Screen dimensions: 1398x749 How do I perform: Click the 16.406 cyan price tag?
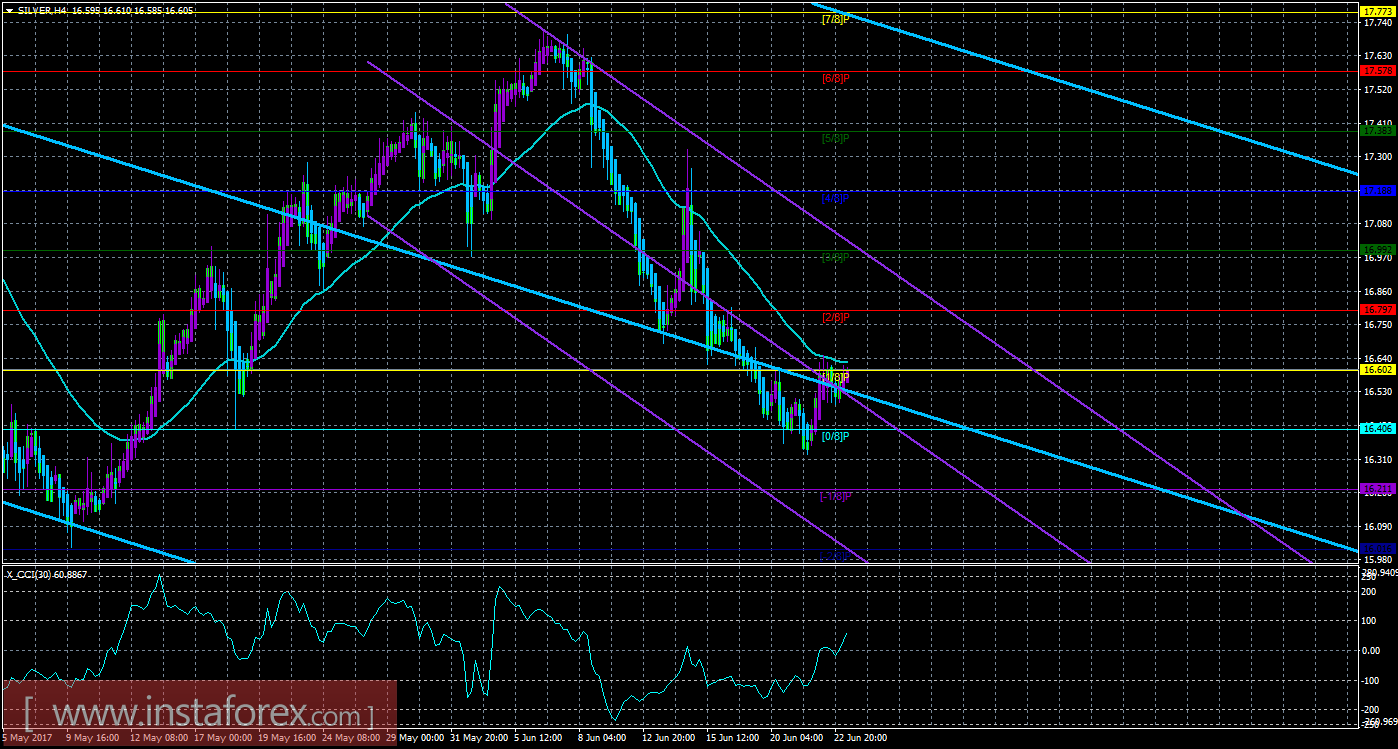pyautogui.click(x=1377, y=429)
